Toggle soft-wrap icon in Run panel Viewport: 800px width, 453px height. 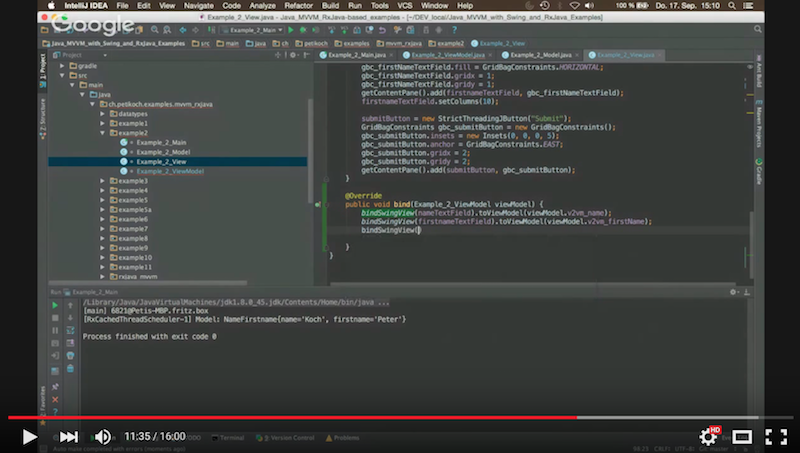pos(70,331)
